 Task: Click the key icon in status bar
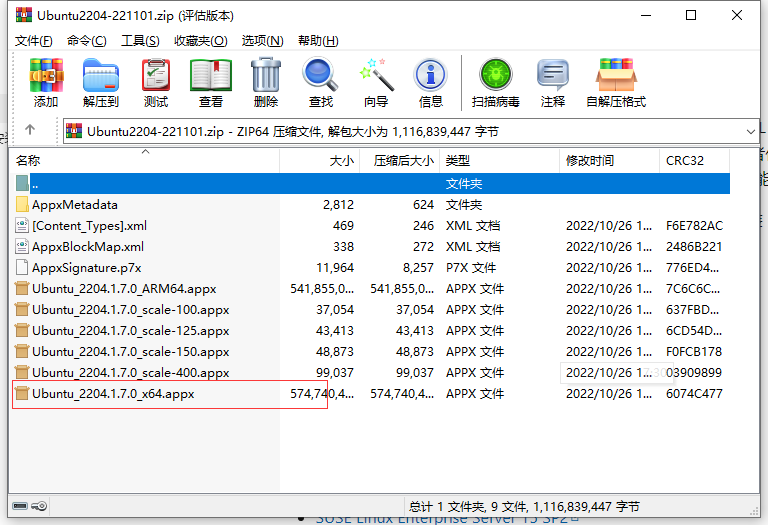pos(39,506)
